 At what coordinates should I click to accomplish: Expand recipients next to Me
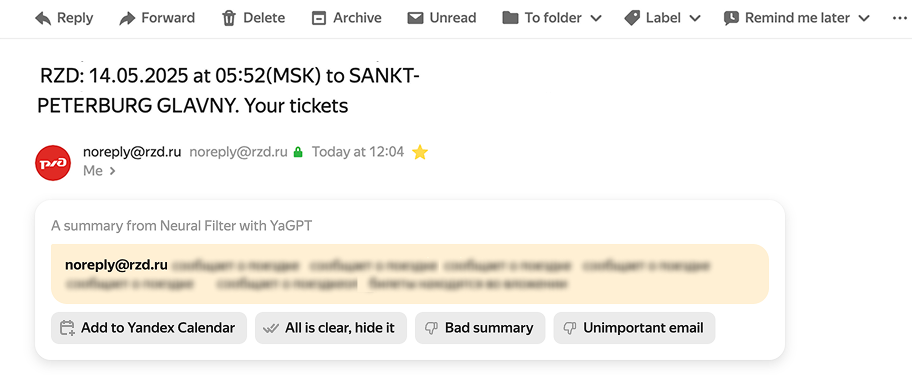point(112,171)
